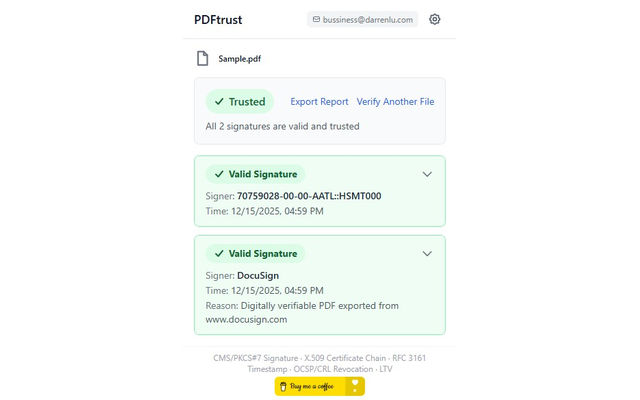Click the PDFtrust logo title
Screen dimensions: 640x400
click(218, 19)
